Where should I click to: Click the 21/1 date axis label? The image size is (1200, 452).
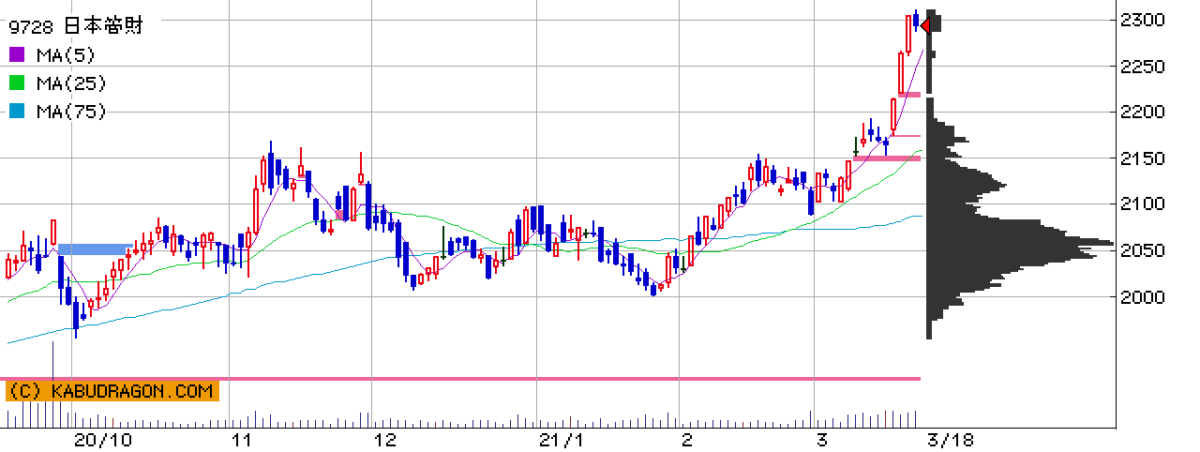point(561,440)
